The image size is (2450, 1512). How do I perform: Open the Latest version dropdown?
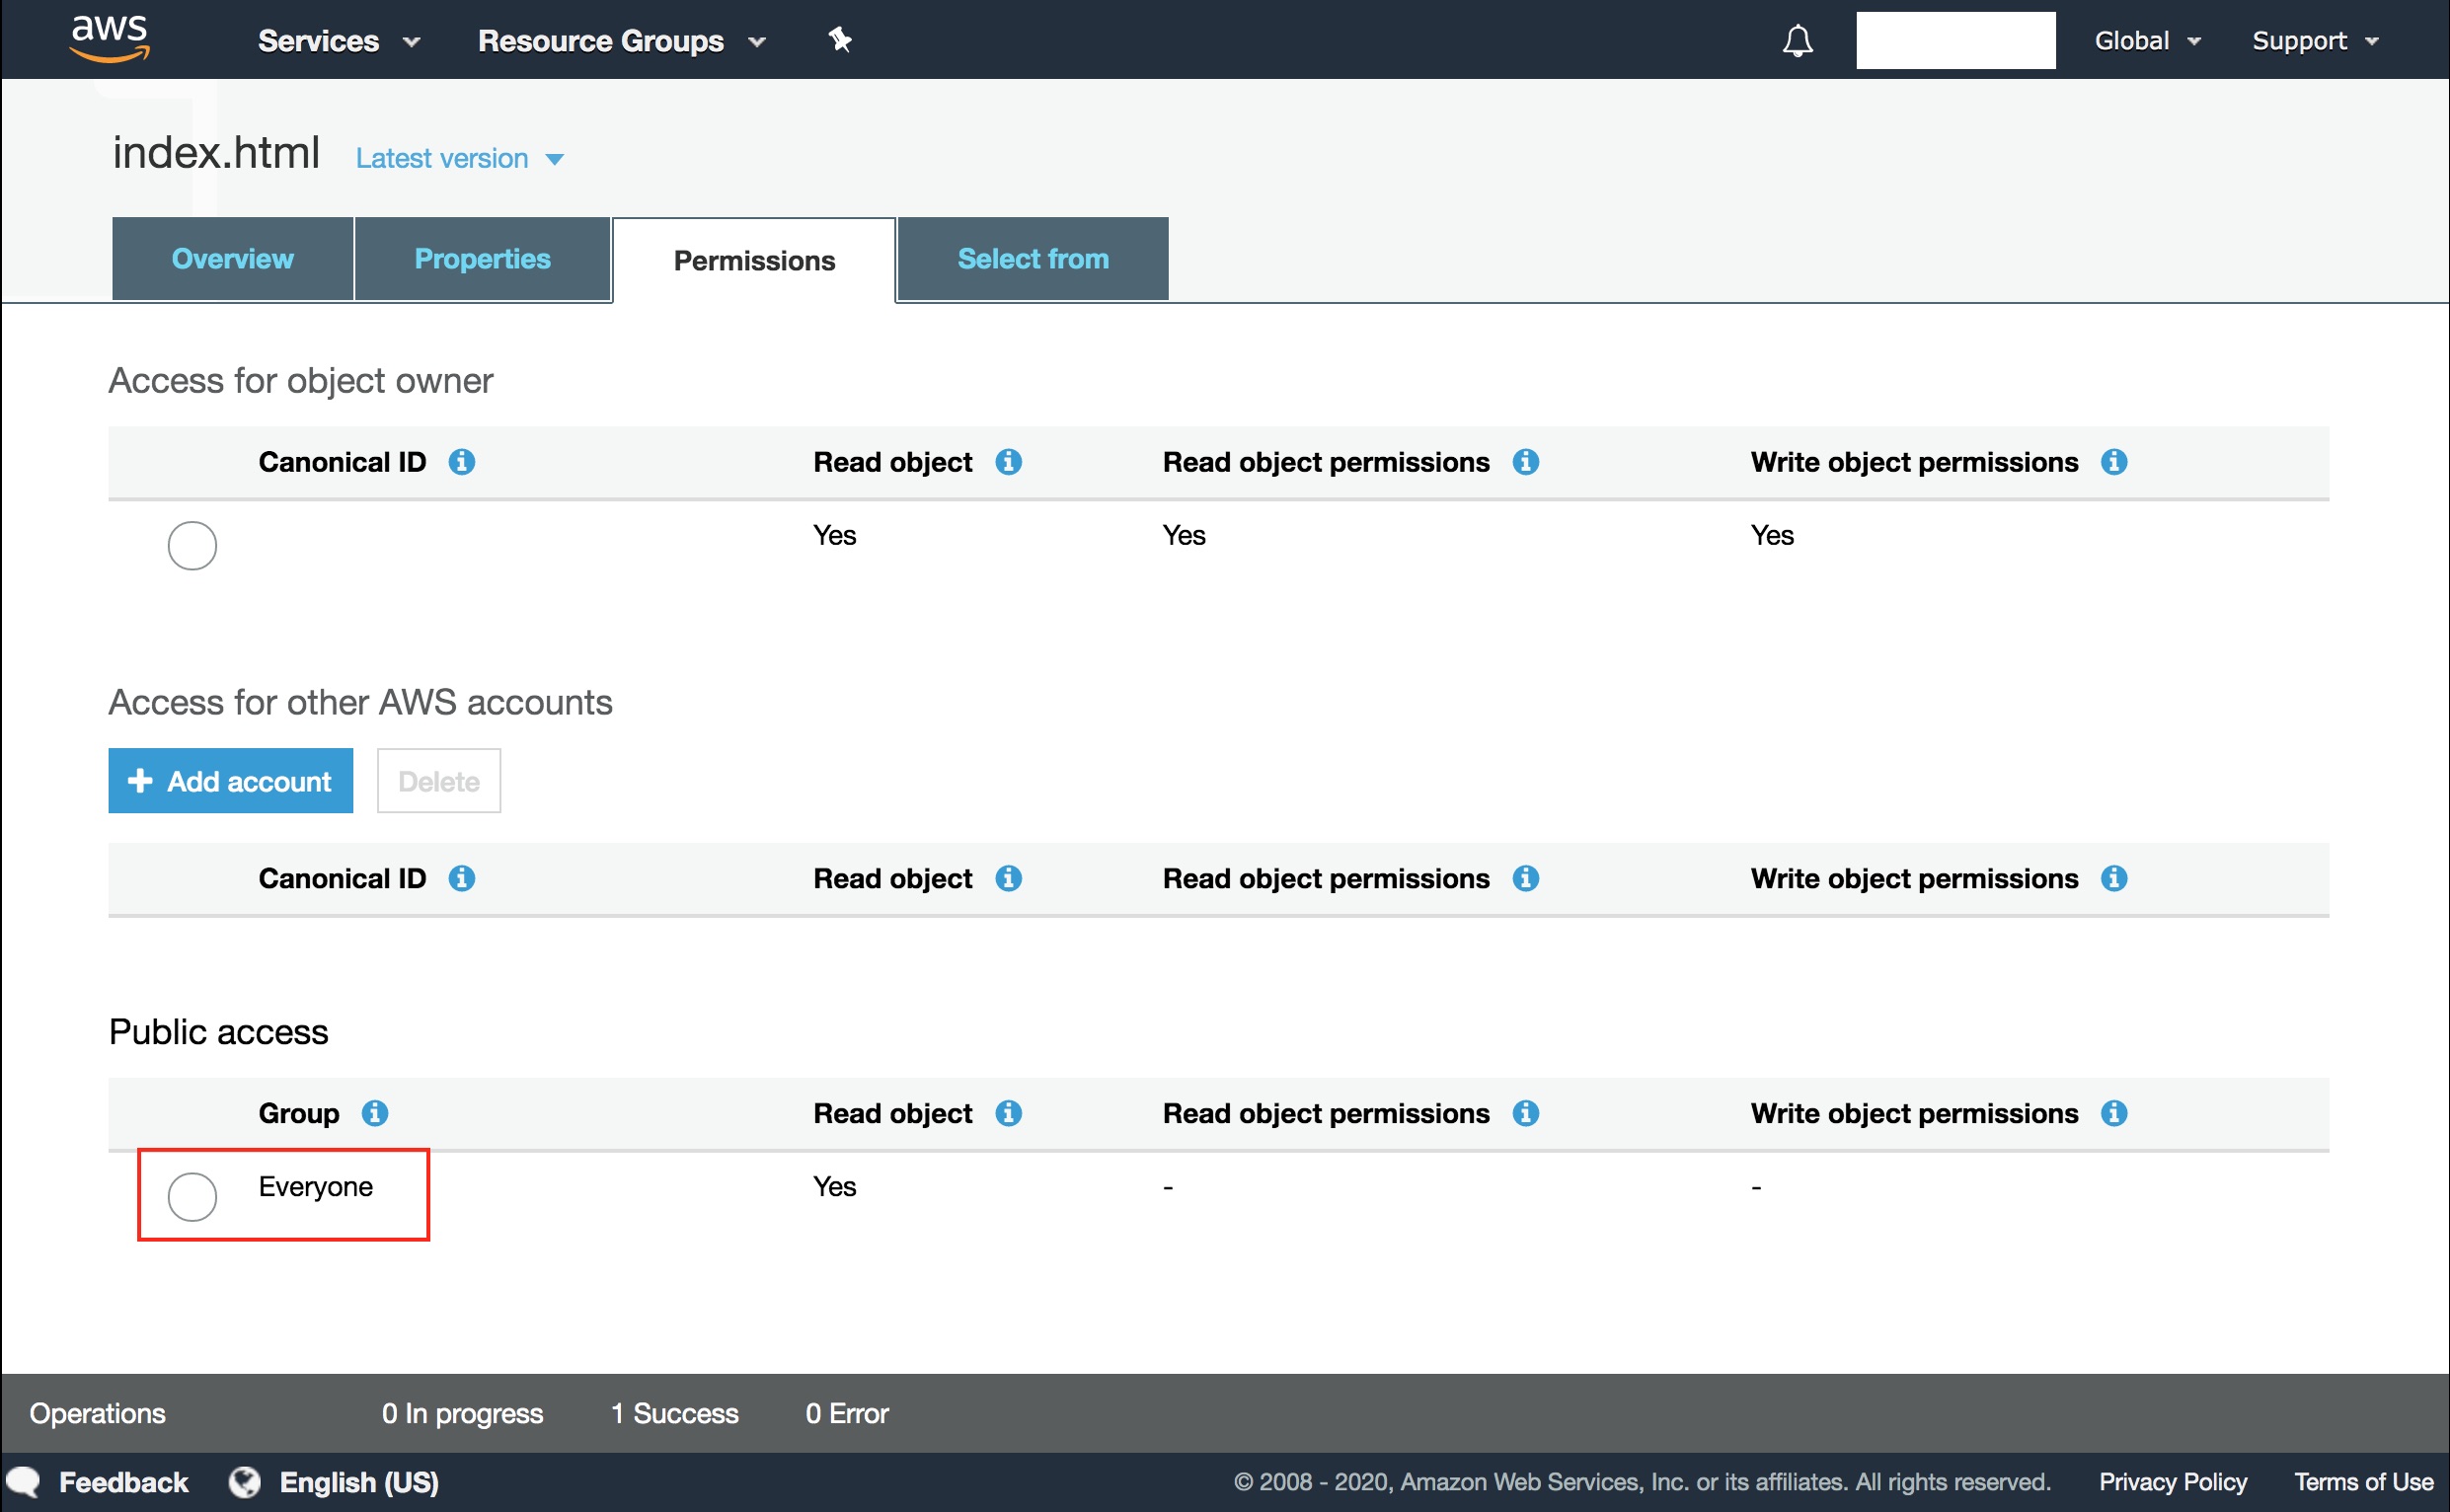[460, 159]
